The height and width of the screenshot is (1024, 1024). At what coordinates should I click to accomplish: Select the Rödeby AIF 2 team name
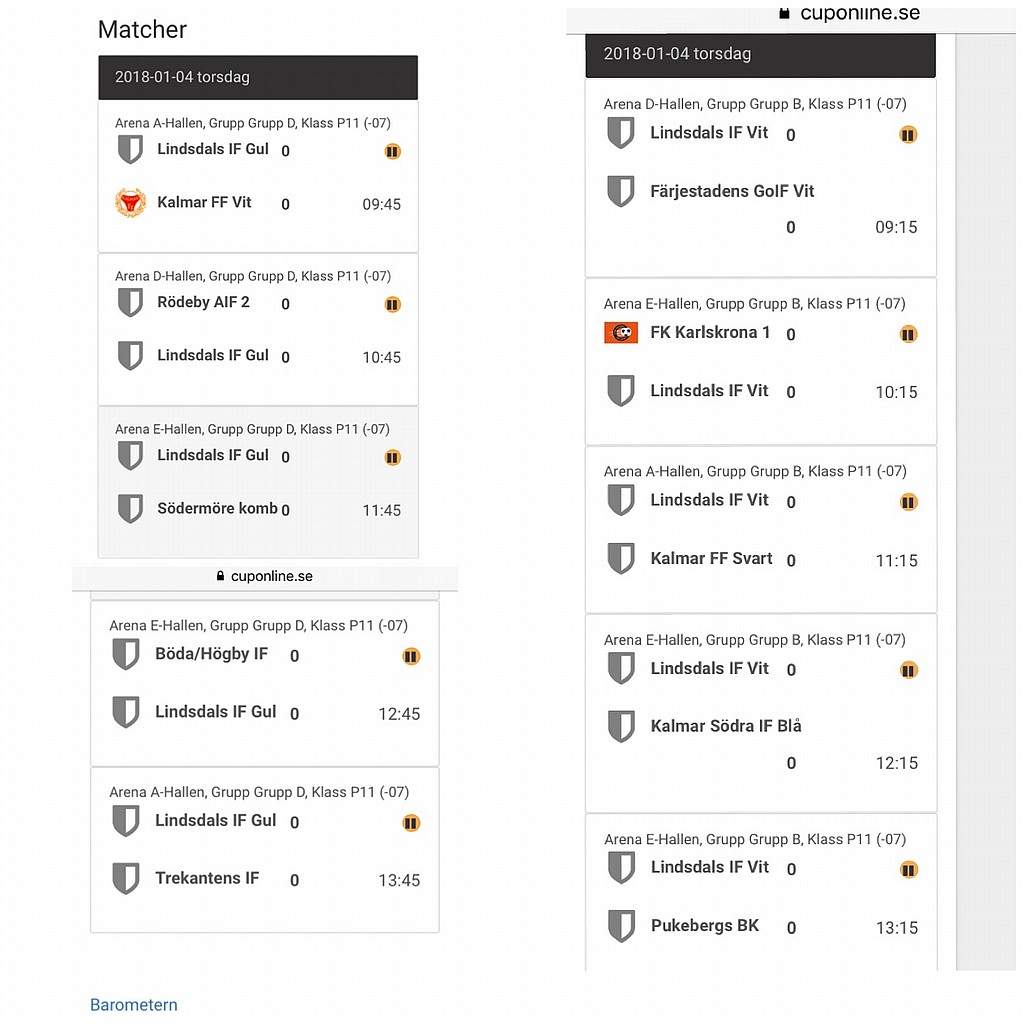tap(203, 302)
